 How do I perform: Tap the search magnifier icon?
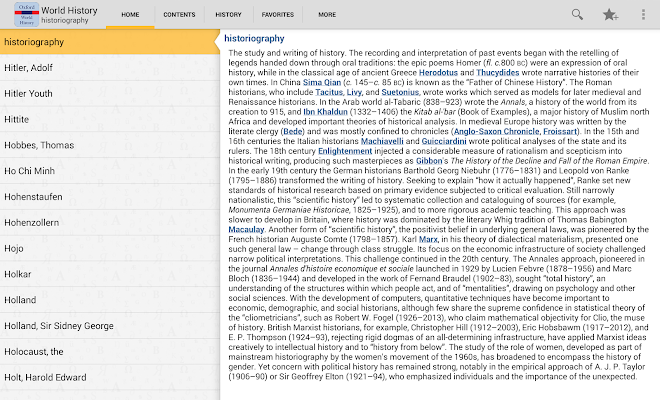coord(577,15)
